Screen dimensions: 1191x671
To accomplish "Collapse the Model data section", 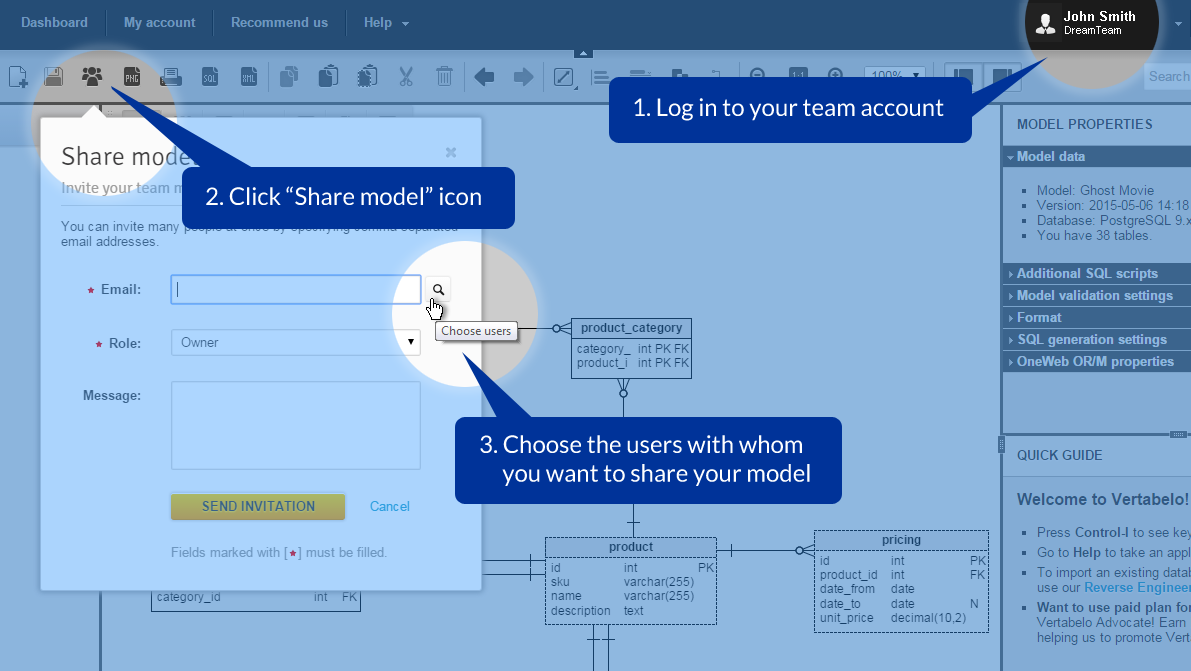I will (x=1097, y=157).
